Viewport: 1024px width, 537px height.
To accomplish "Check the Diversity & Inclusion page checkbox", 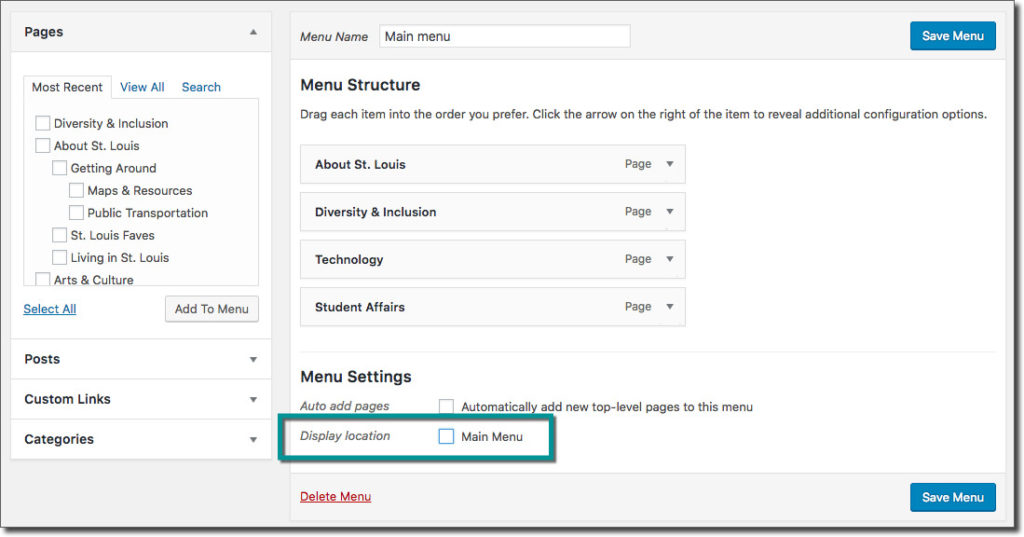I will [x=42, y=123].
